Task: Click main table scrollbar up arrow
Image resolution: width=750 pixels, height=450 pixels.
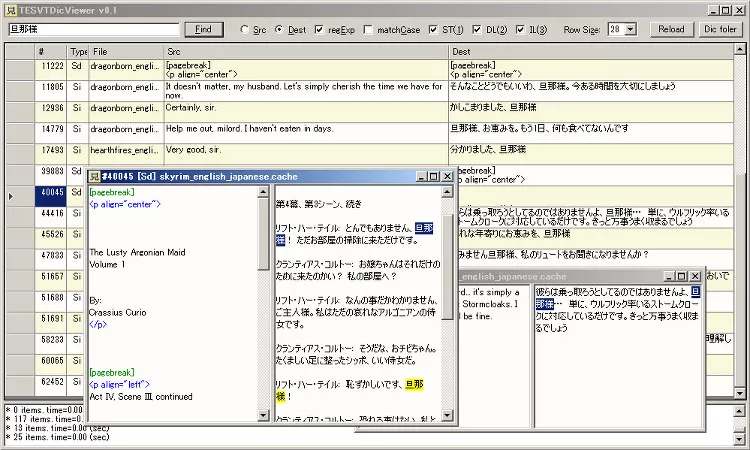Action: pyautogui.click(x=739, y=49)
